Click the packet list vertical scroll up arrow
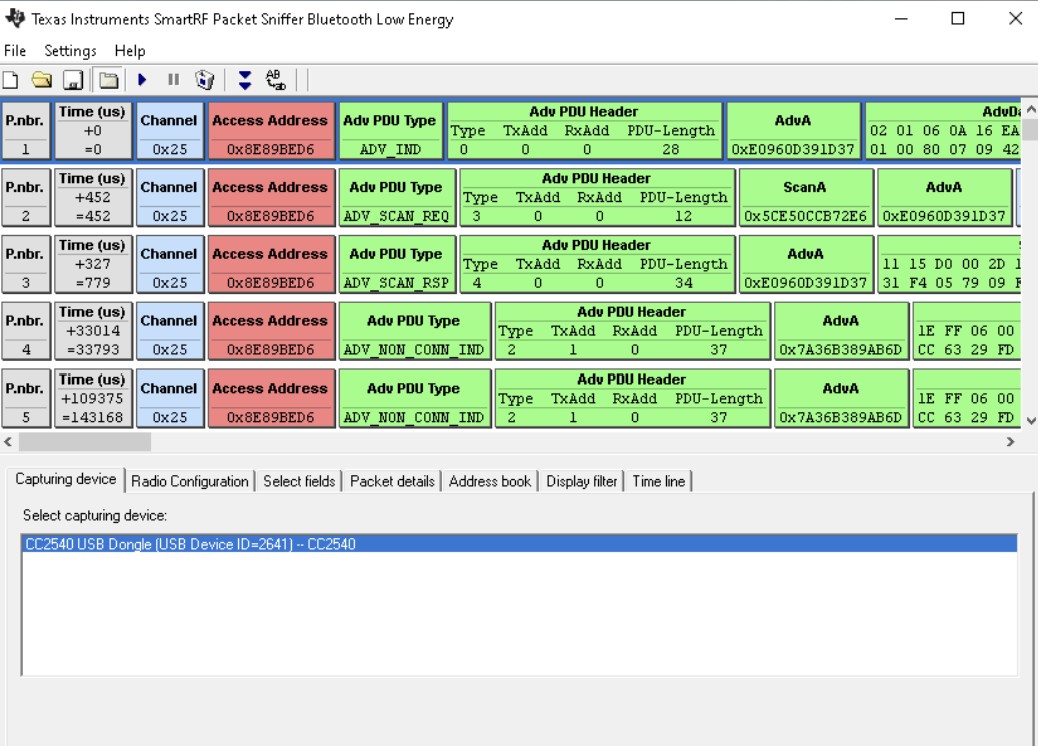The width and height of the screenshot is (1038, 746). (1030, 111)
